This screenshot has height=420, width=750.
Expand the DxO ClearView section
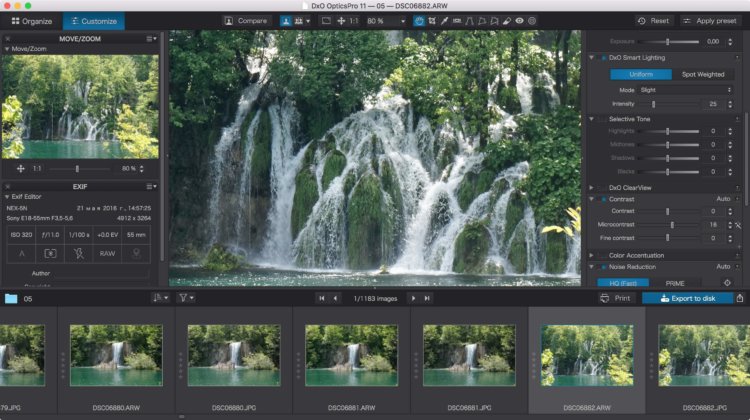tap(592, 188)
